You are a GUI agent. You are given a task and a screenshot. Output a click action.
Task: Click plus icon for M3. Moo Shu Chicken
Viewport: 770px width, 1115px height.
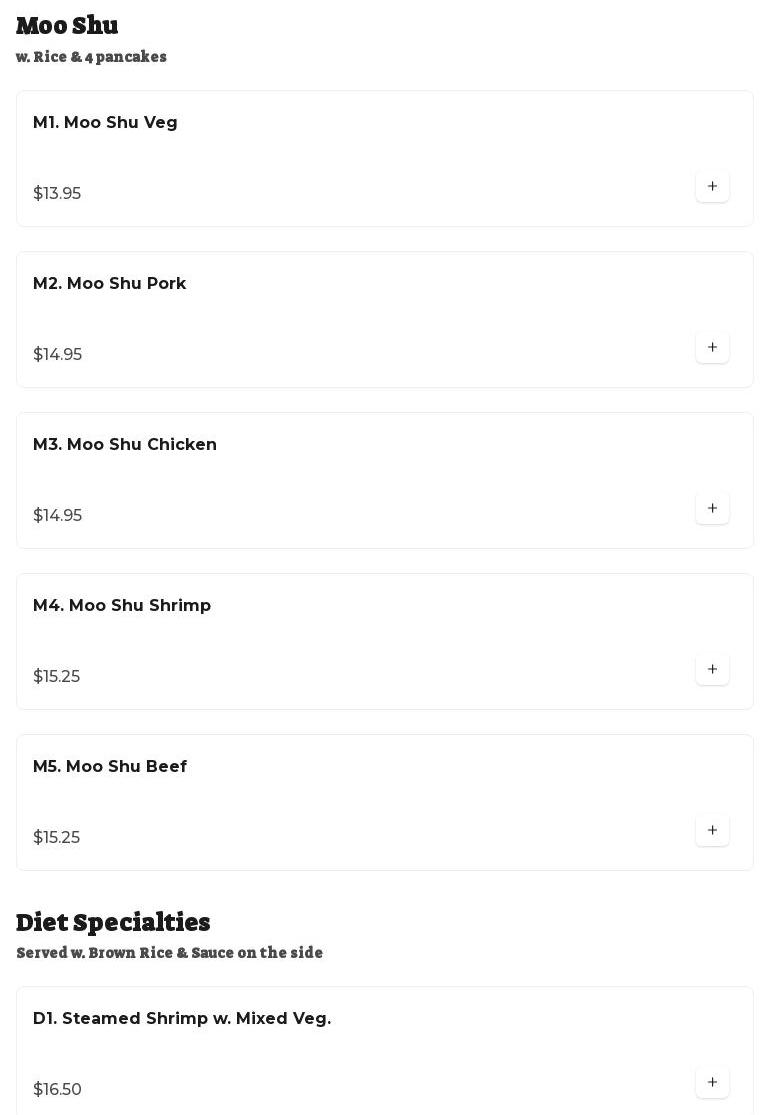point(712,509)
